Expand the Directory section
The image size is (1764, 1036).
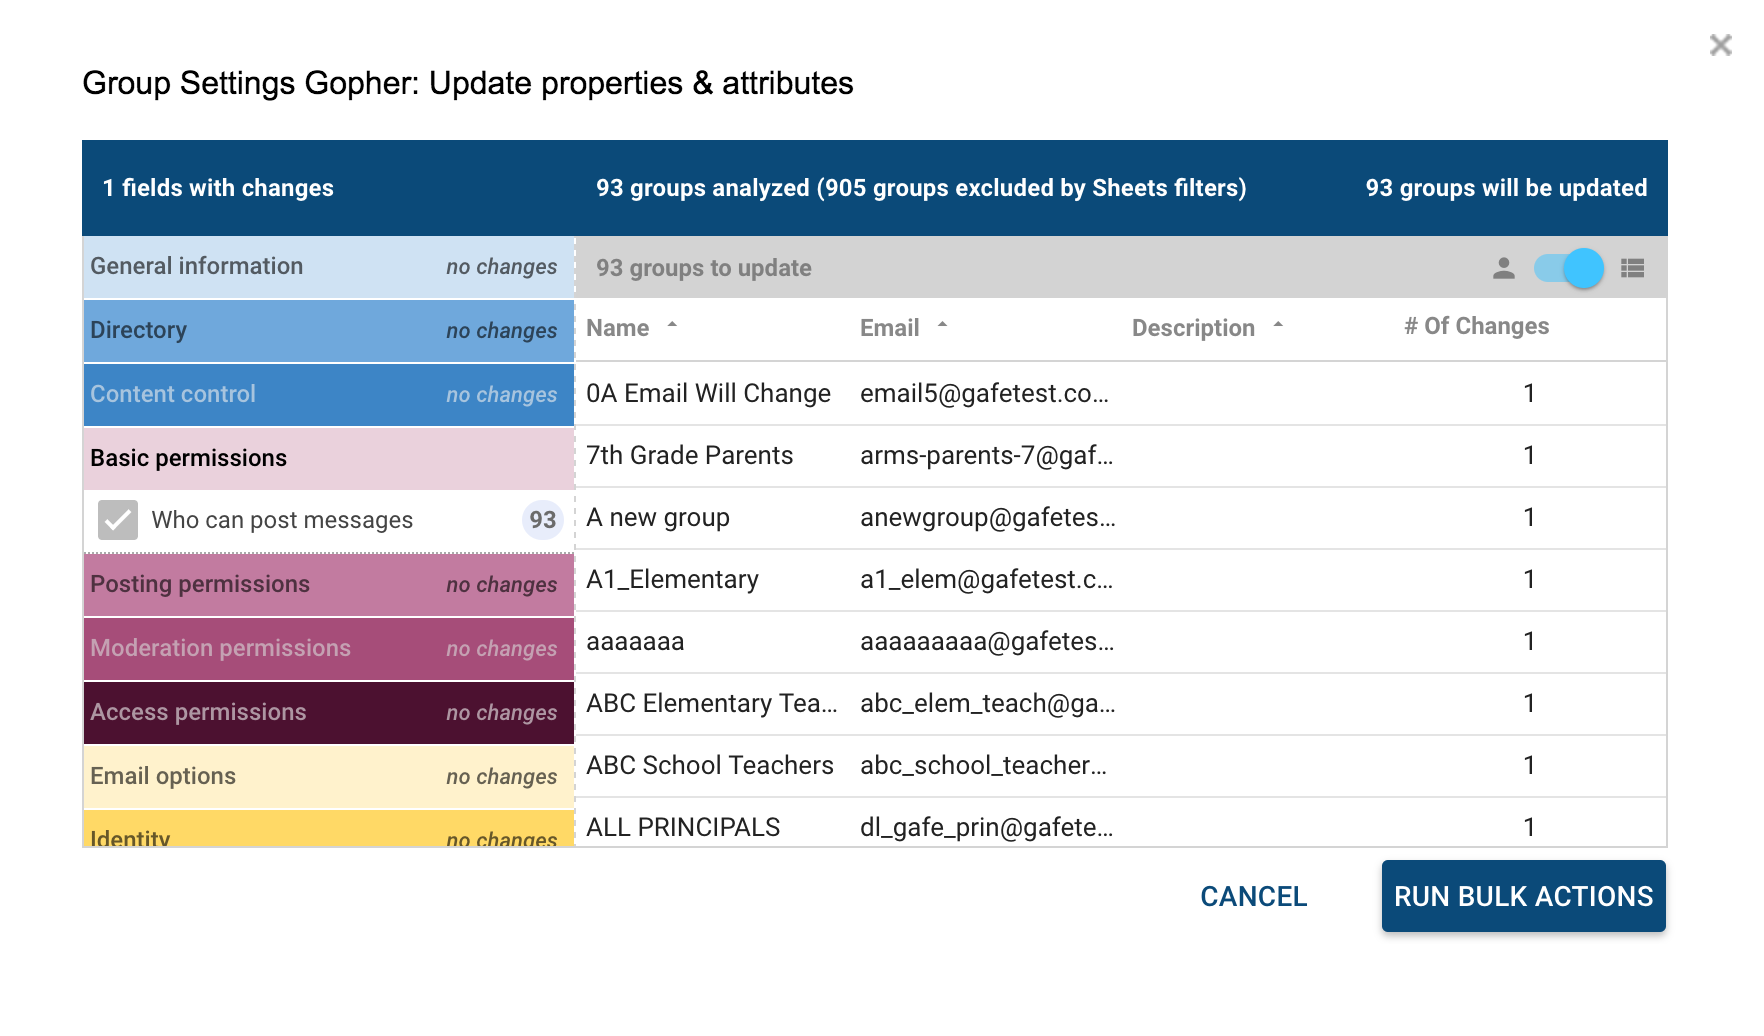coord(328,331)
